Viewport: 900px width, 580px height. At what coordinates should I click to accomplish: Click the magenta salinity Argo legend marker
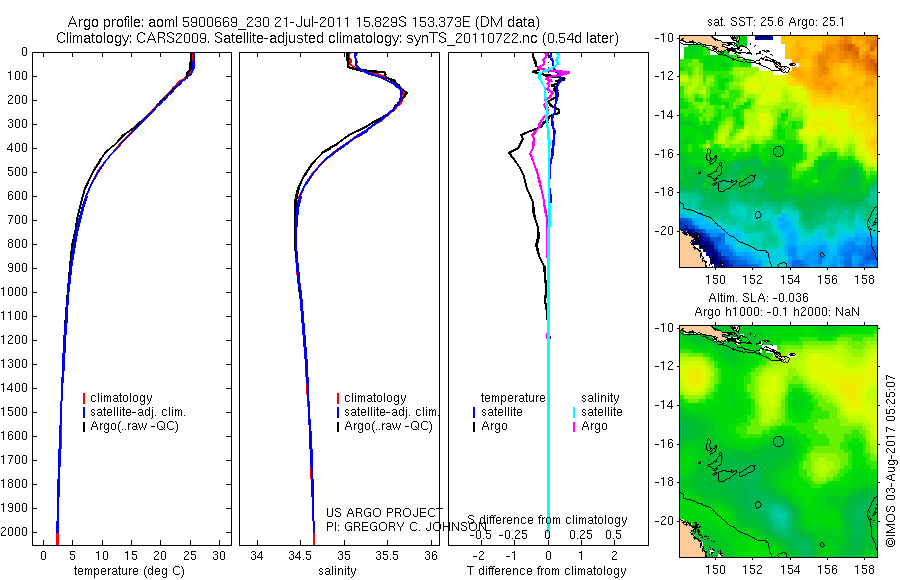[574, 427]
